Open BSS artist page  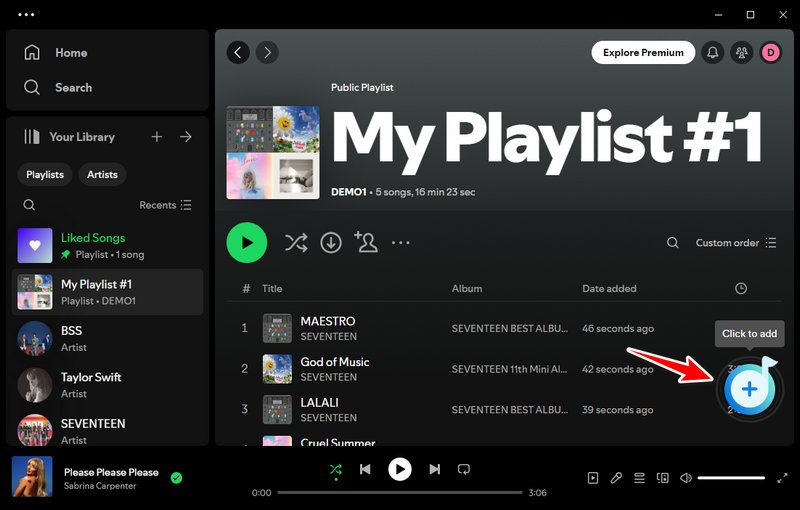click(107, 338)
